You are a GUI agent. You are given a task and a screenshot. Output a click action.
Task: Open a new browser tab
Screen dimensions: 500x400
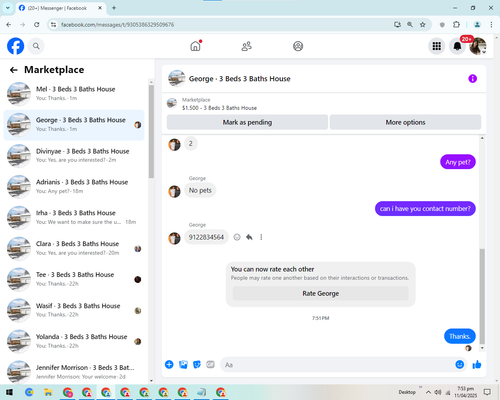(x=114, y=8)
